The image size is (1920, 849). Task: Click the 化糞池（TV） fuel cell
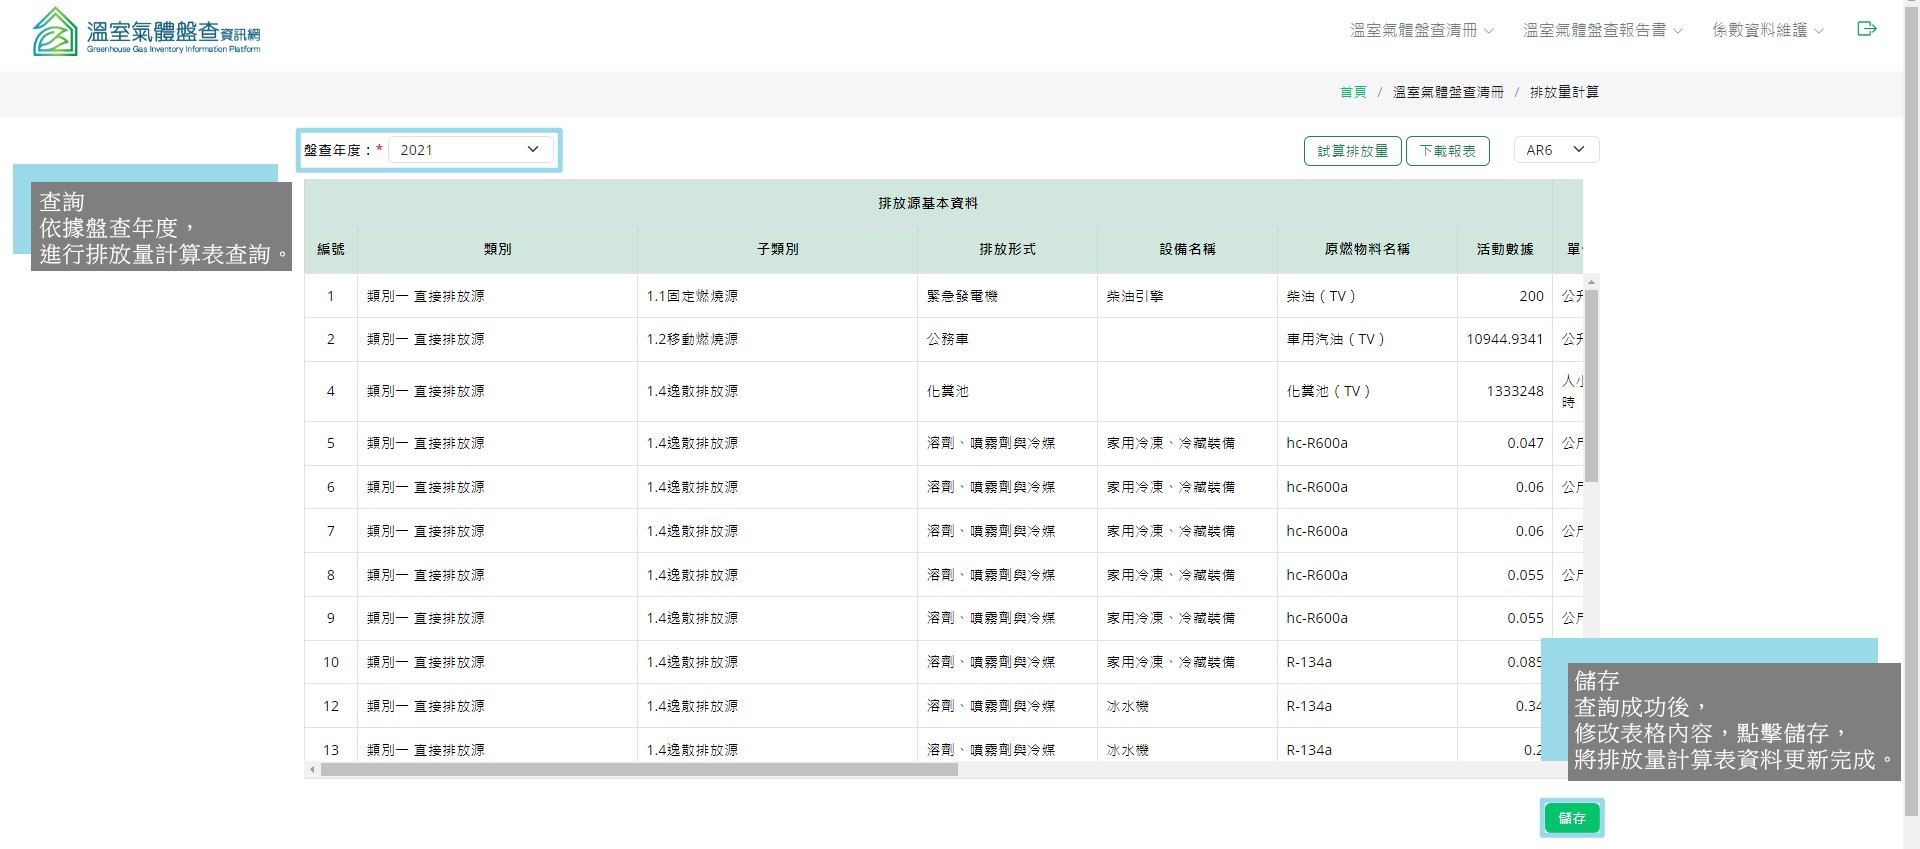1367,391
